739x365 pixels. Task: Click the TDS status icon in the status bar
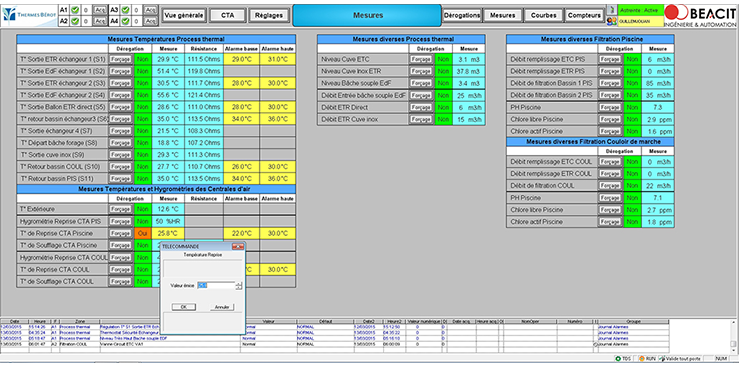click(618, 359)
